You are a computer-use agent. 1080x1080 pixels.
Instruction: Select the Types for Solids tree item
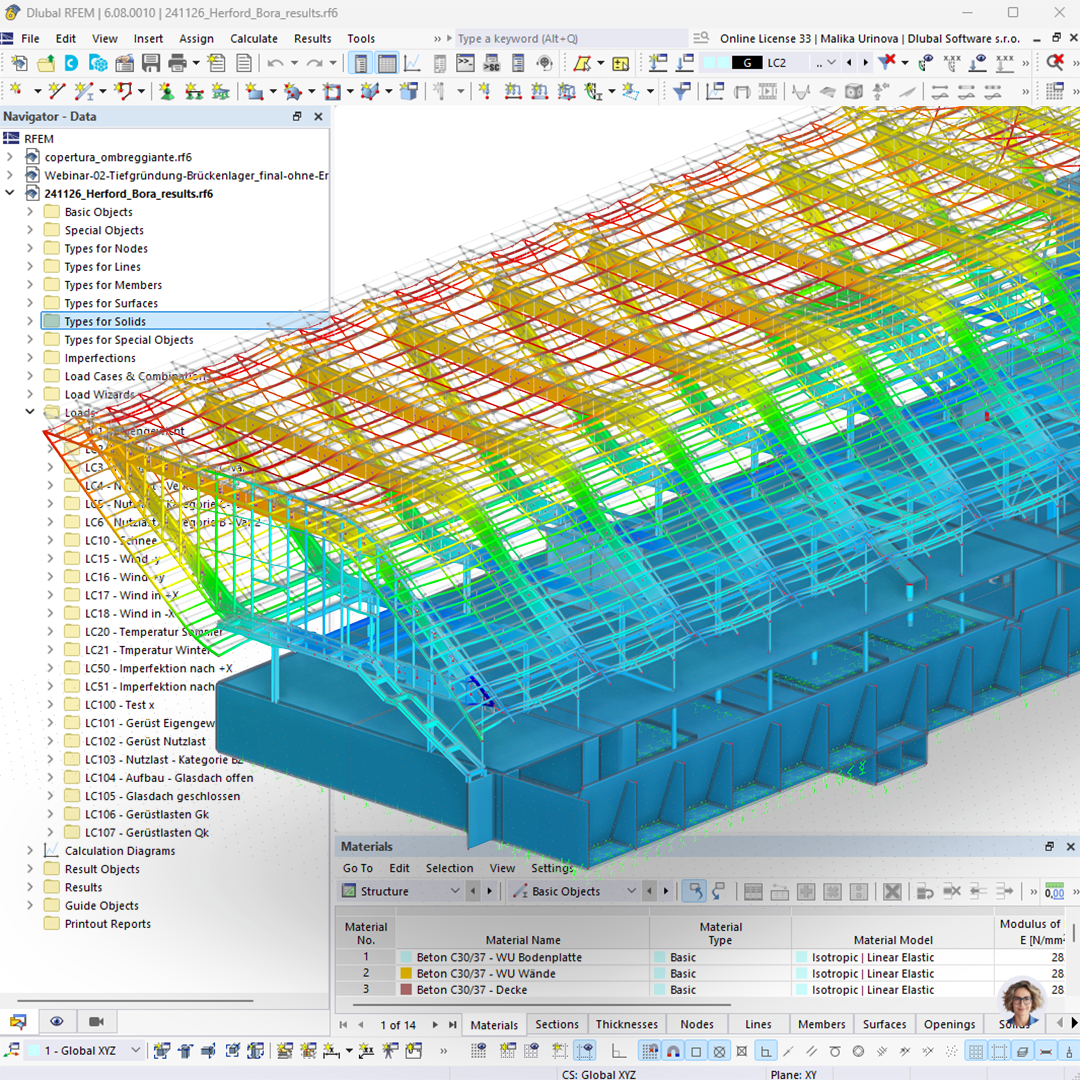point(105,321)
